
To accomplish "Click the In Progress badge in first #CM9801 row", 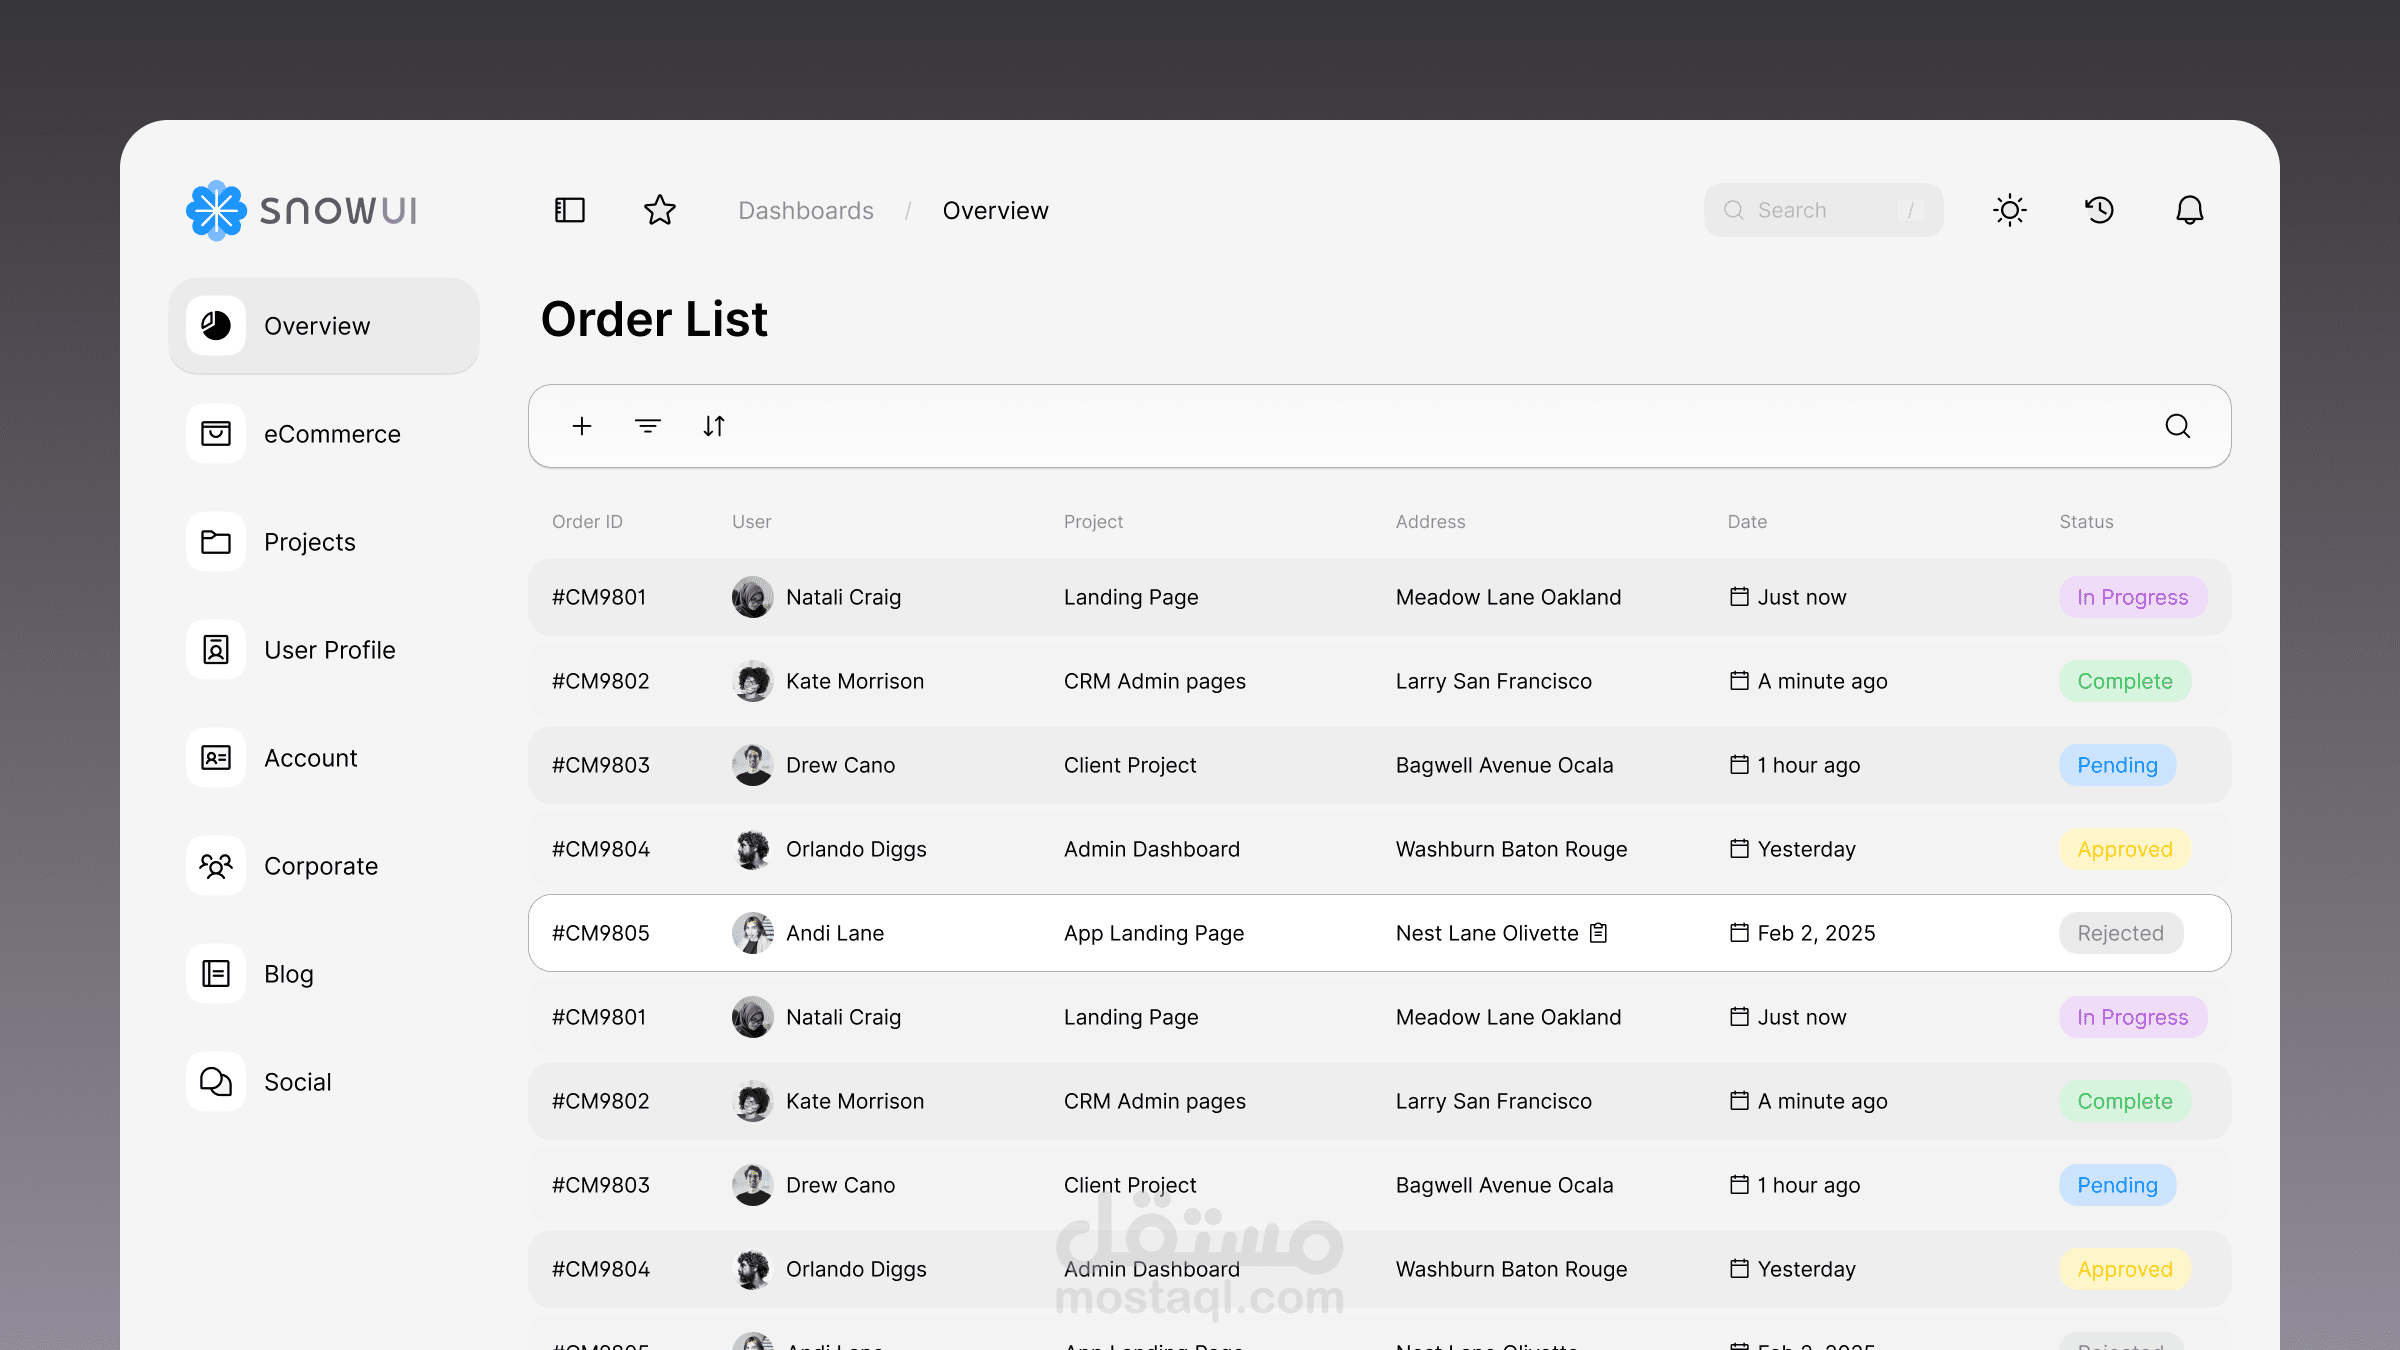I will pos(2133,597).
